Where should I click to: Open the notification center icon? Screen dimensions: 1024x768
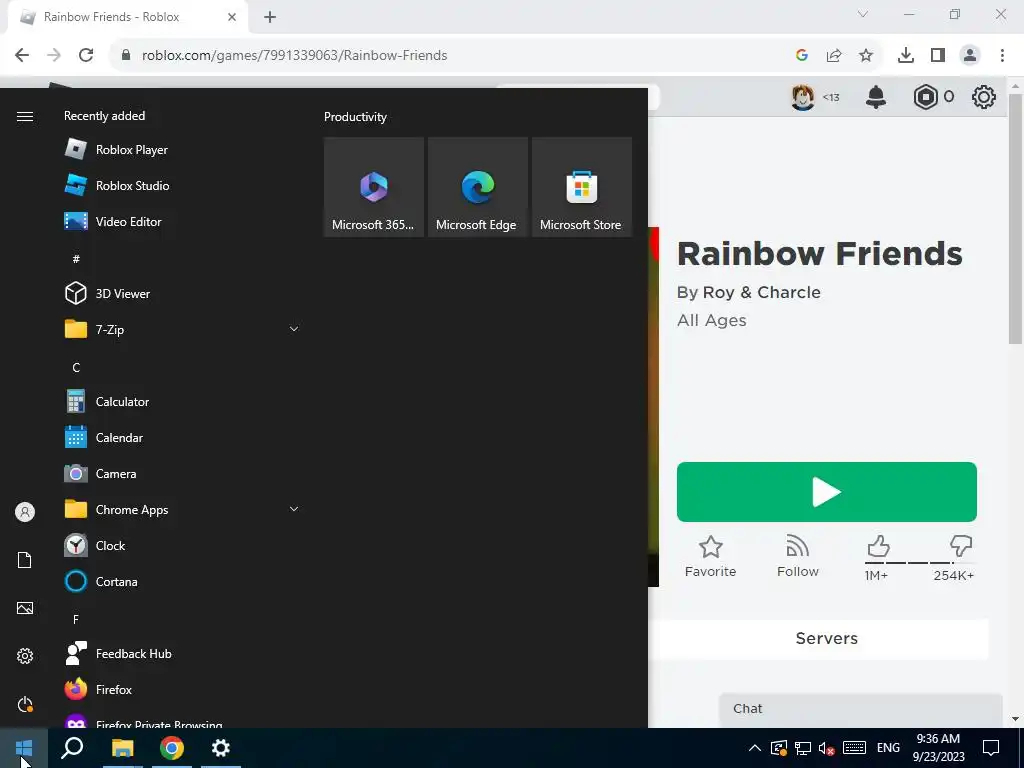991,748
